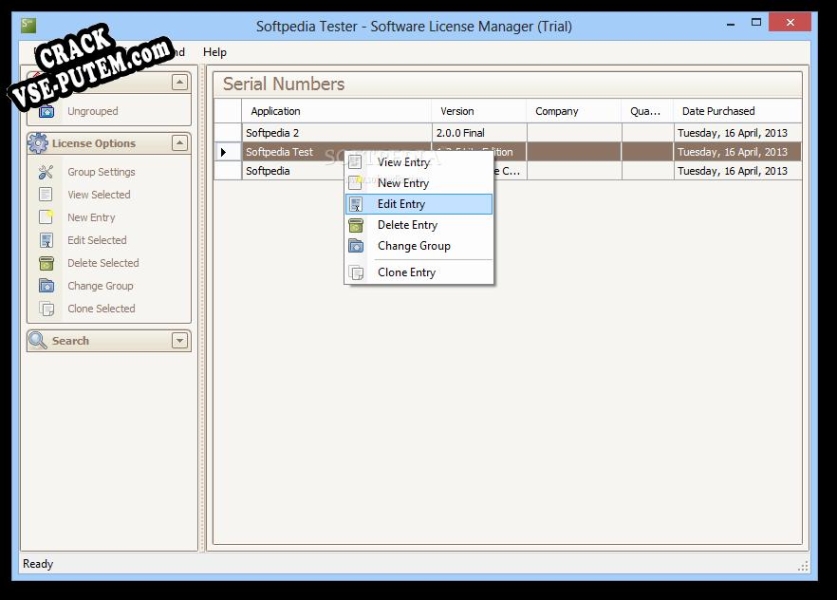Click the 2.0.0 Final version cell
Screen dimensions: 837x600
coord(479,133)
